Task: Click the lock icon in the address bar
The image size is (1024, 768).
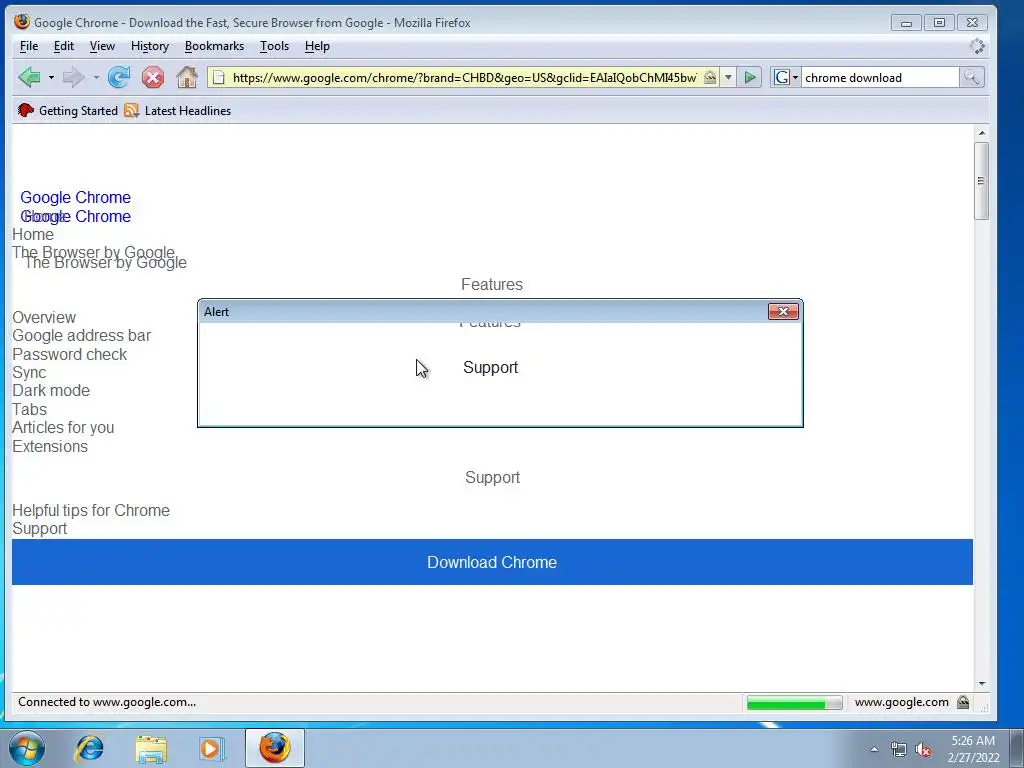Action: point(710,77)
